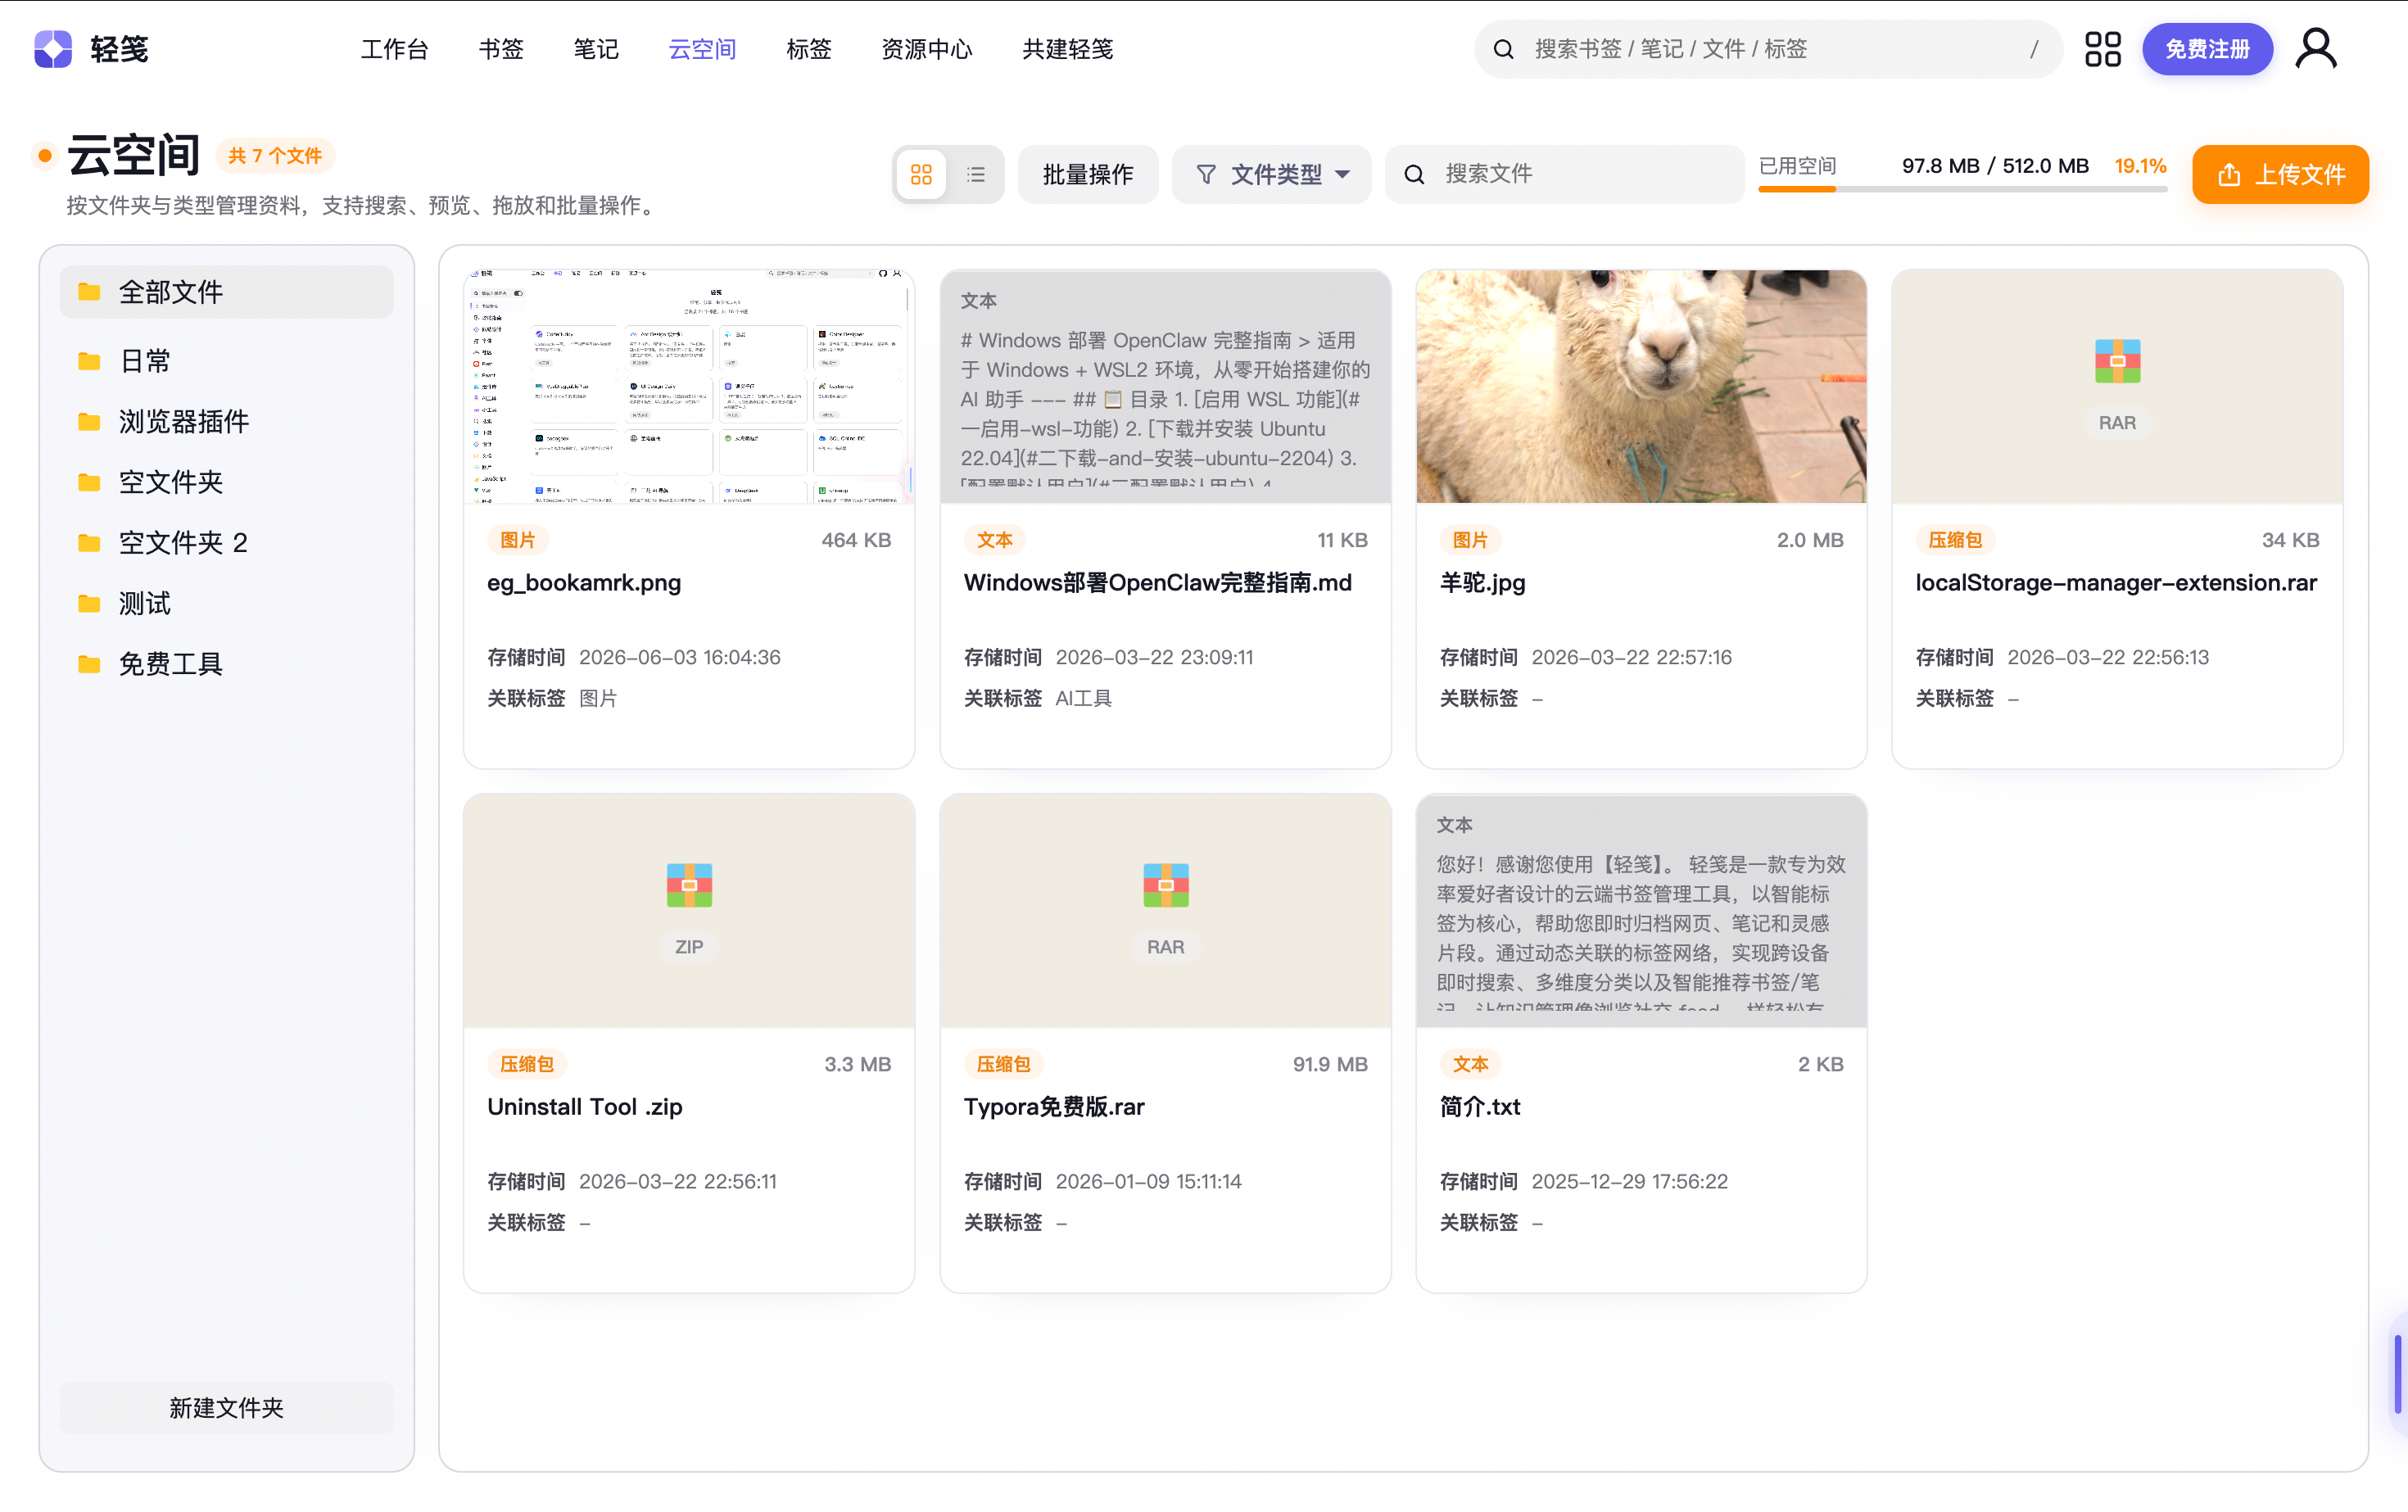This screenshot has width=2408, height=1512.
Task: Go to the 工作台 tab
Action: (394, 49)
